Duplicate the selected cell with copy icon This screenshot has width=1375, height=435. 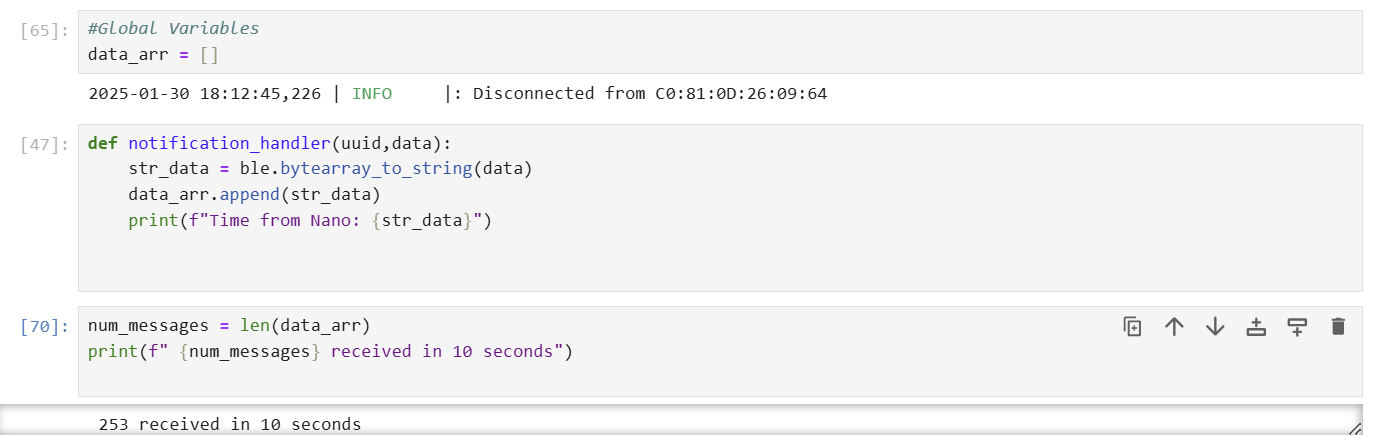[x=1132, y=326]
